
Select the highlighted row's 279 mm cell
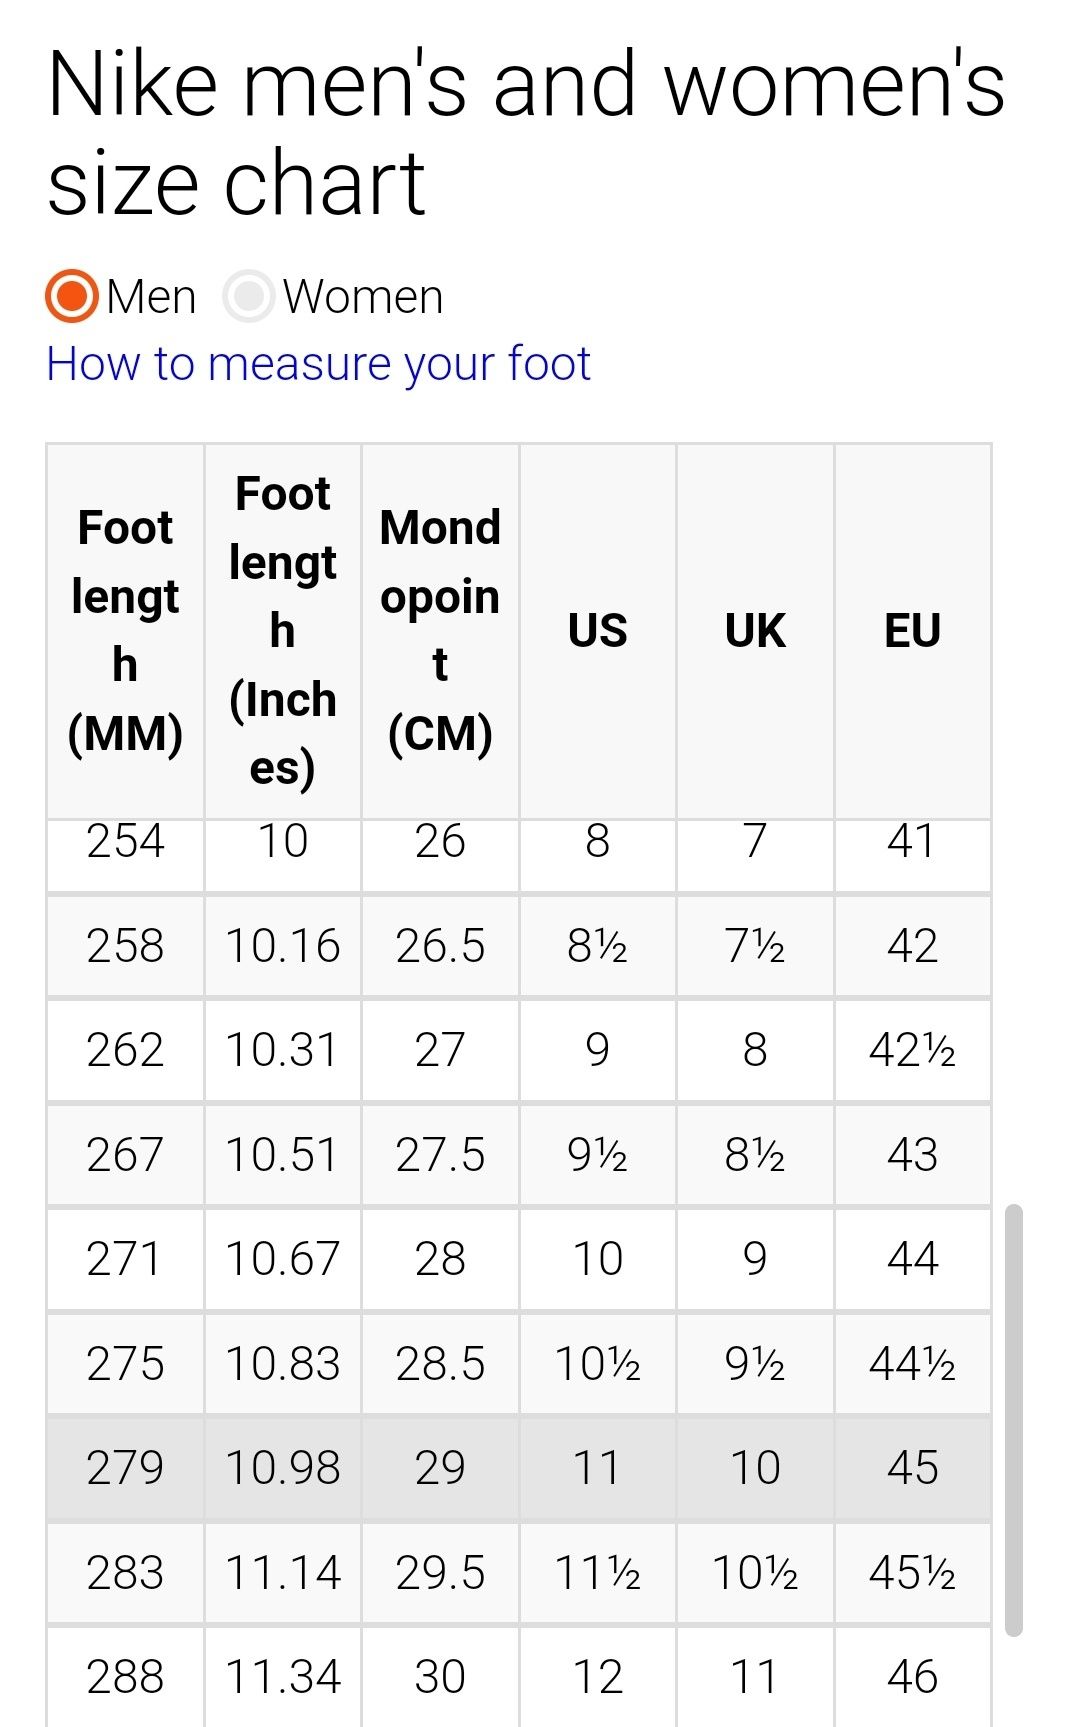coord(125,1468)
